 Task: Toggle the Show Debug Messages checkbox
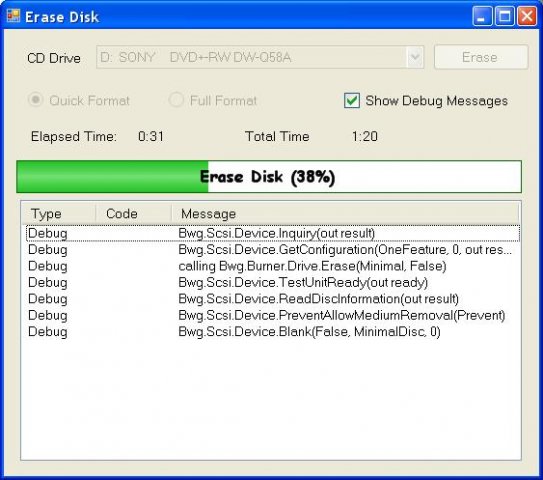(x=352, y=101)
